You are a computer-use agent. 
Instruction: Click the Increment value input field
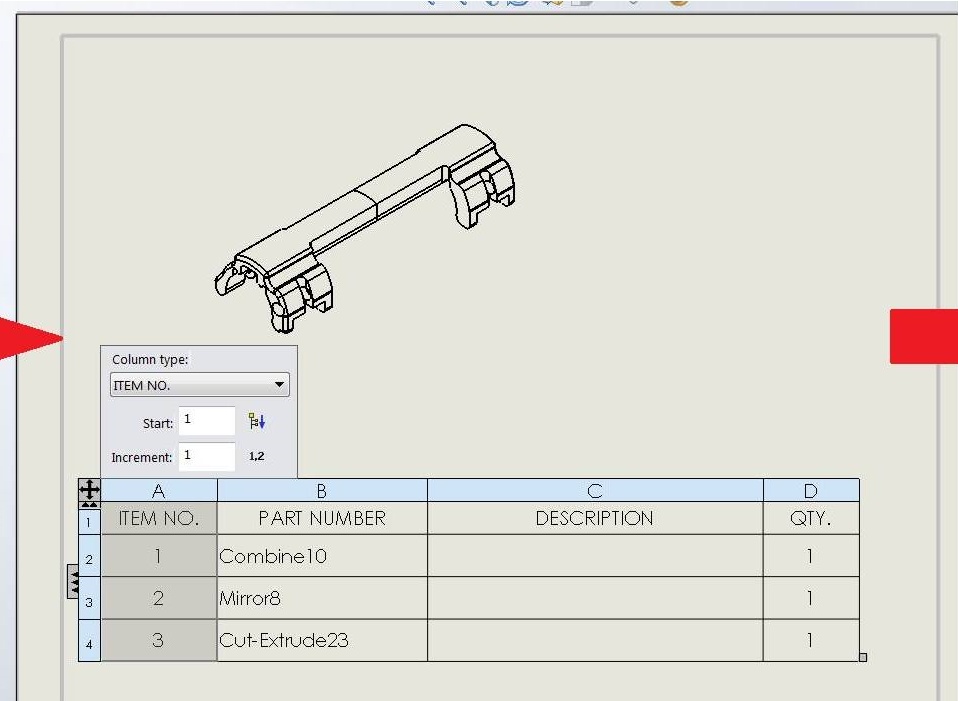click(207, 457)
